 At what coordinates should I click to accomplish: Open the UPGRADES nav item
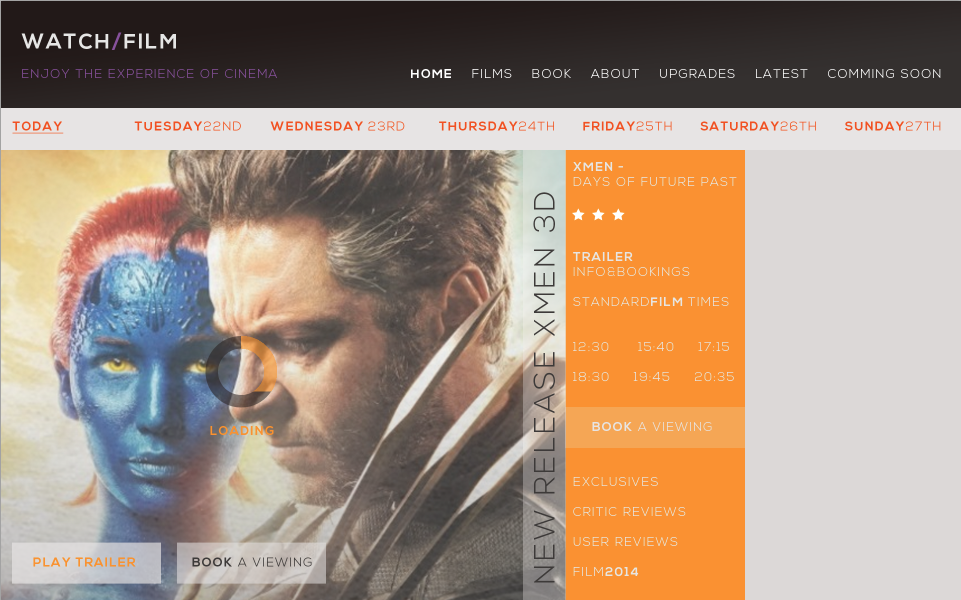click(697, 74)
